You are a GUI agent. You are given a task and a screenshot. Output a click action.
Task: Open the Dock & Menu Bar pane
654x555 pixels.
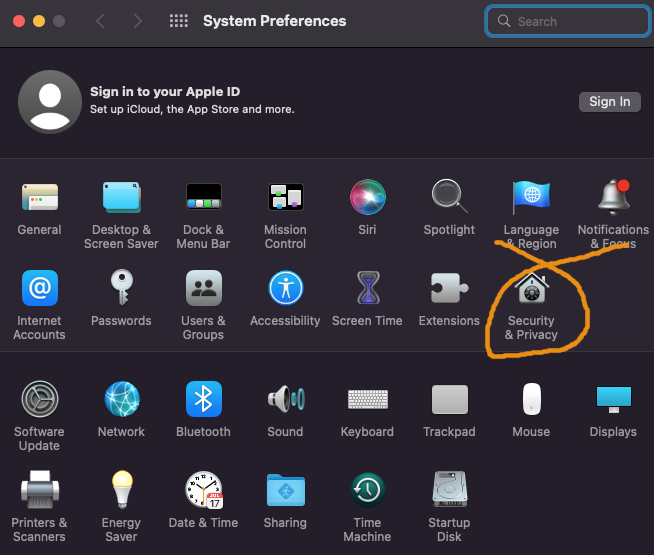coord(203,198)
